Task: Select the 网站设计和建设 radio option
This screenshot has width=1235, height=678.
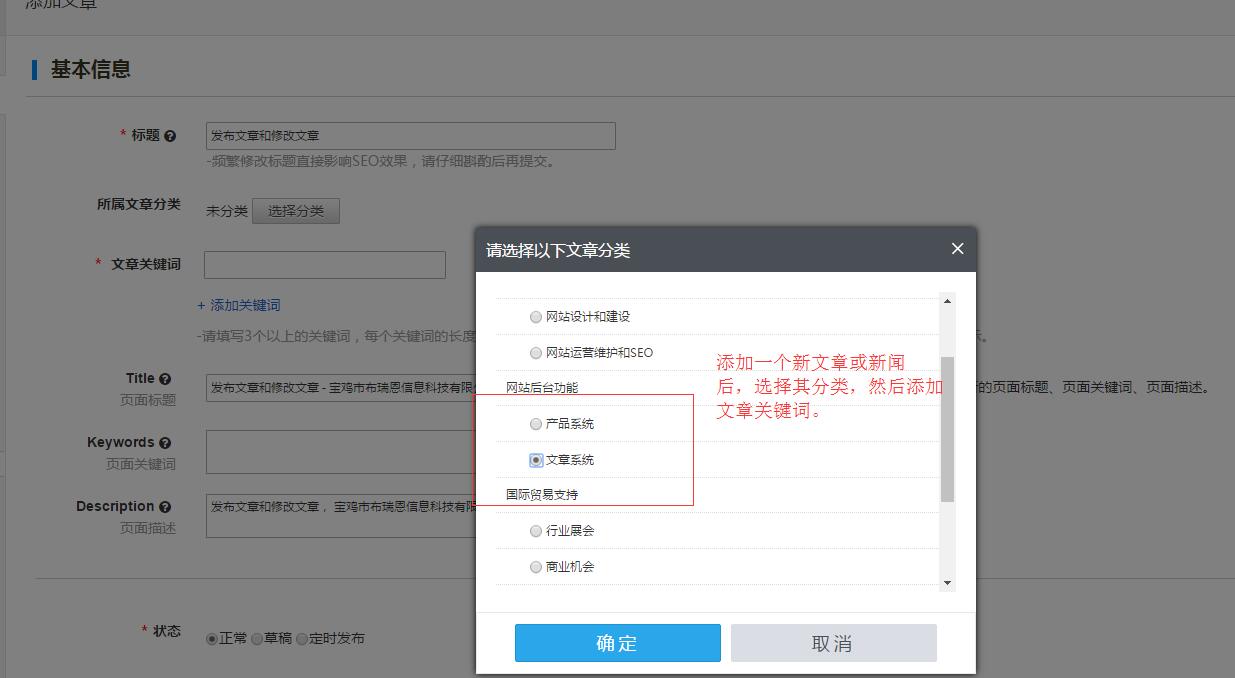Action: point(536,317)
